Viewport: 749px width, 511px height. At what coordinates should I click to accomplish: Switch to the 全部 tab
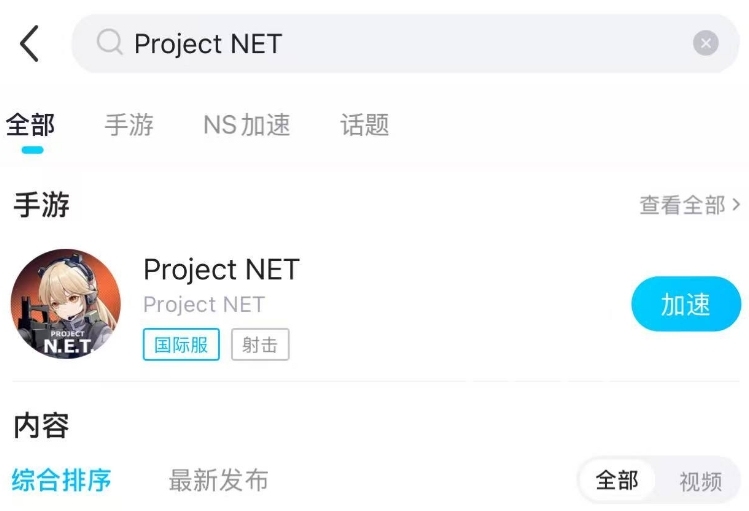[x=31, y=125]
